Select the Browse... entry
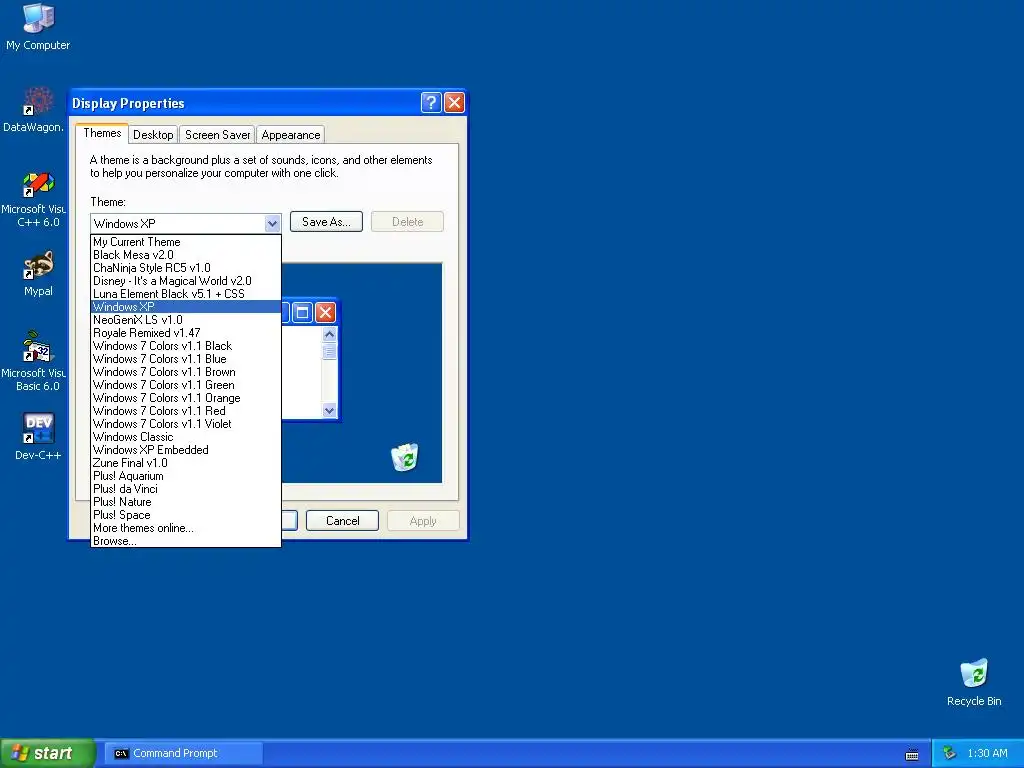 coord(185,541)
